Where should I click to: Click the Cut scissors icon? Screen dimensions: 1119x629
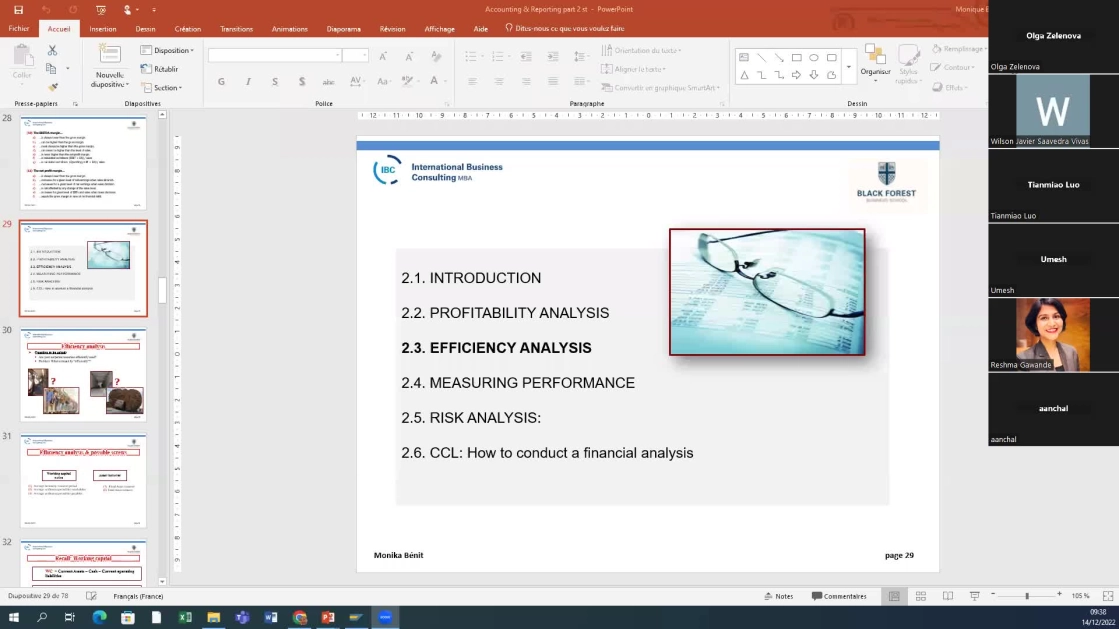pos(52,50)
